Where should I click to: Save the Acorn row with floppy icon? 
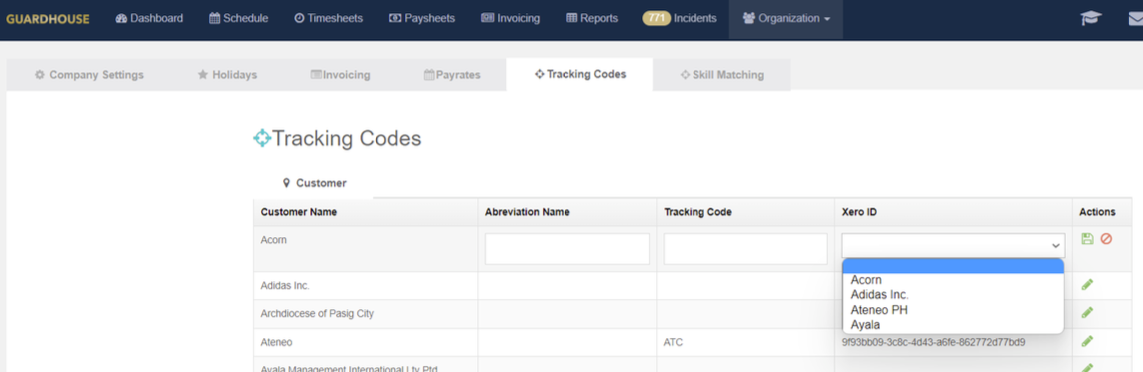click(x=1088, y=239)
